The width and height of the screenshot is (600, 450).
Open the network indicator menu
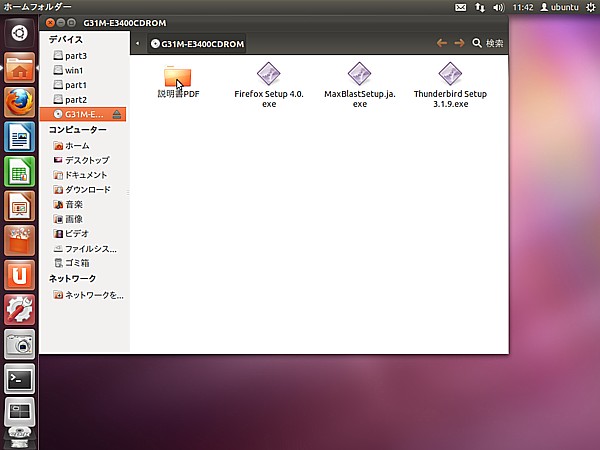tap(480, 7)
